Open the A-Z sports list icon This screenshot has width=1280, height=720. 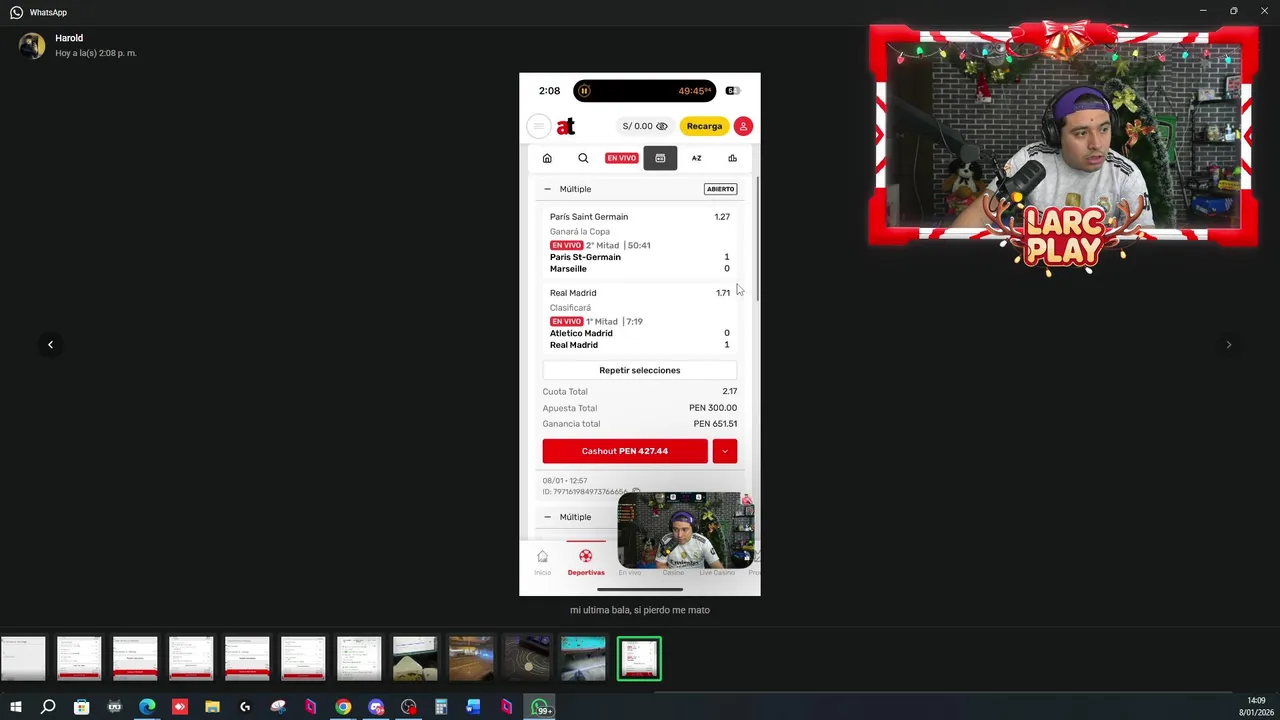point(697,158)
